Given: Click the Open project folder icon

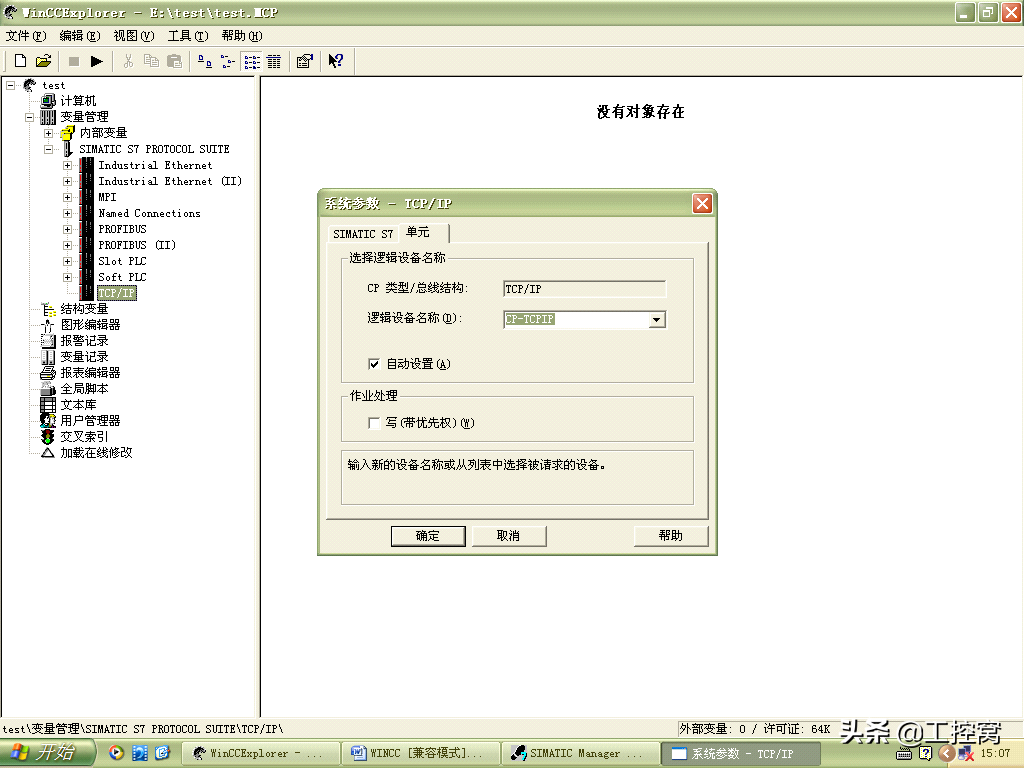Looking at the screenshot, I should click(x=43, y=61).
